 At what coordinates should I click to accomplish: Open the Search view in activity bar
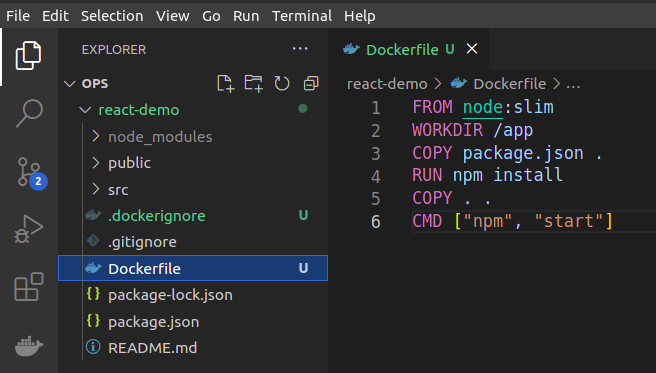point(29,113)
